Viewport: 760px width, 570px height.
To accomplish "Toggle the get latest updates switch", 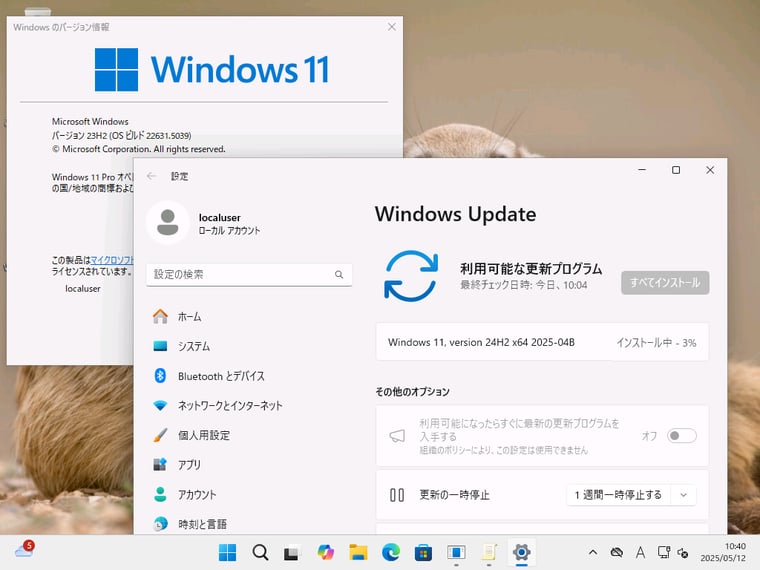I will coord(681,436).
